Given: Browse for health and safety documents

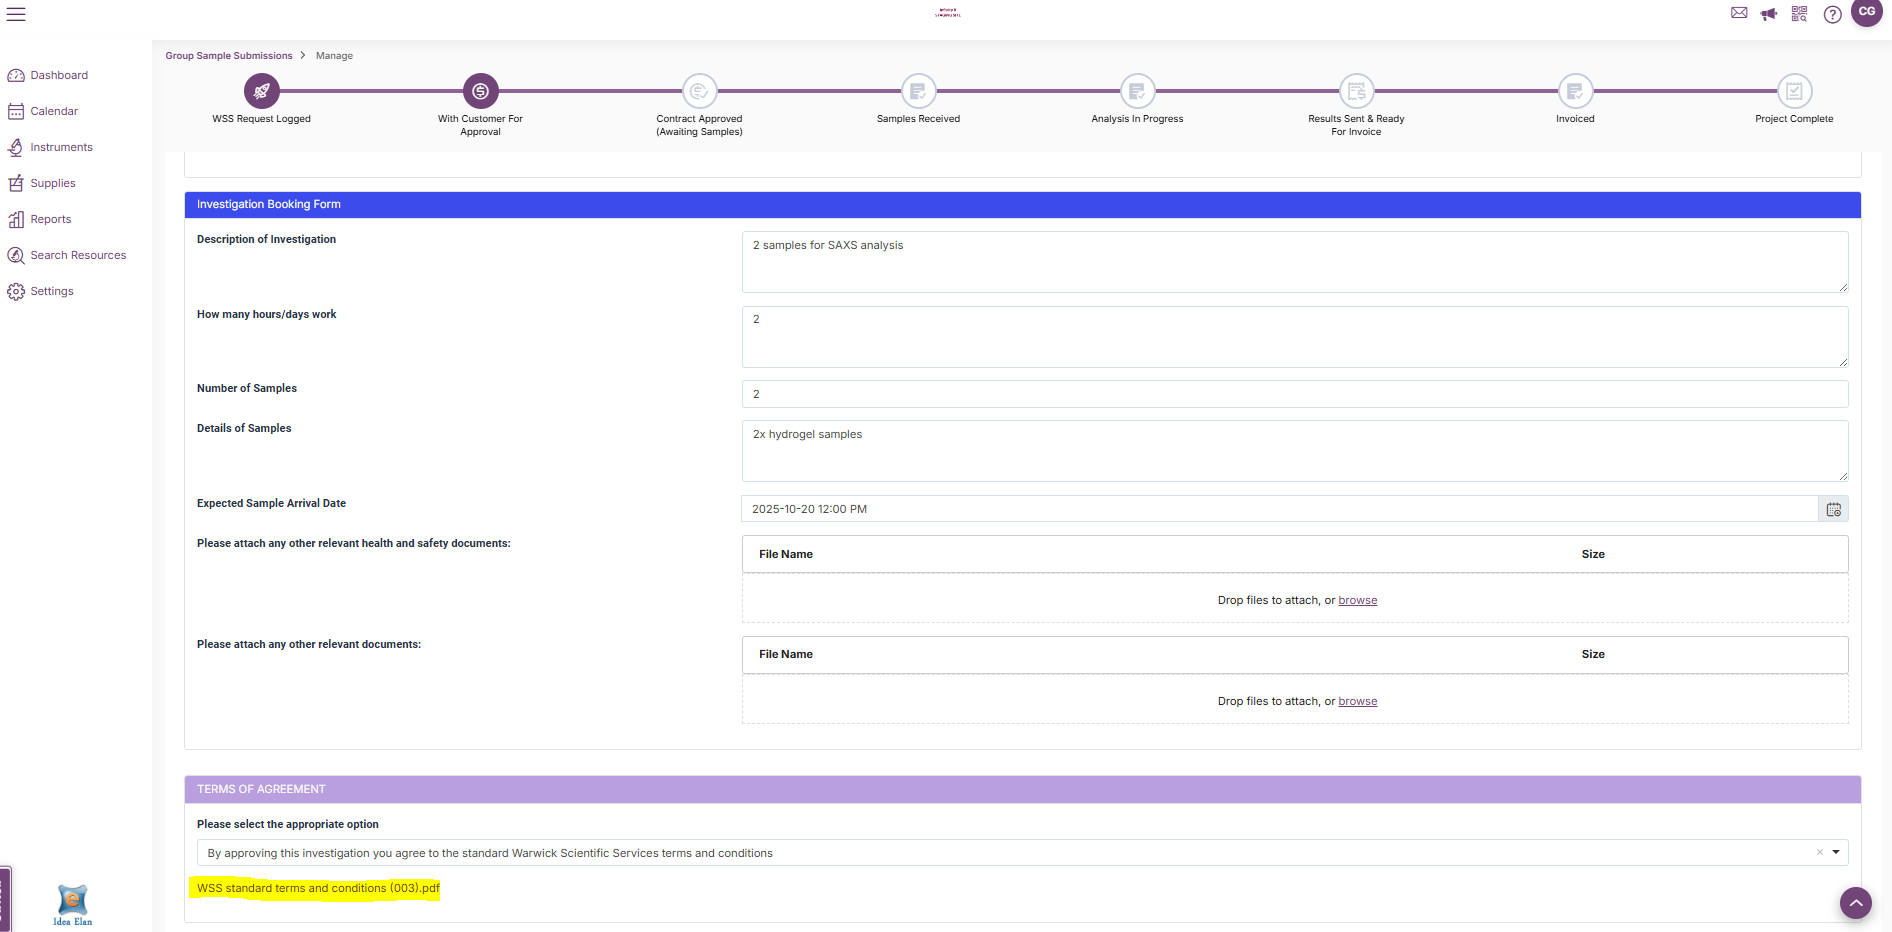Looking at the screenshot, I should tap(1357, 600).
